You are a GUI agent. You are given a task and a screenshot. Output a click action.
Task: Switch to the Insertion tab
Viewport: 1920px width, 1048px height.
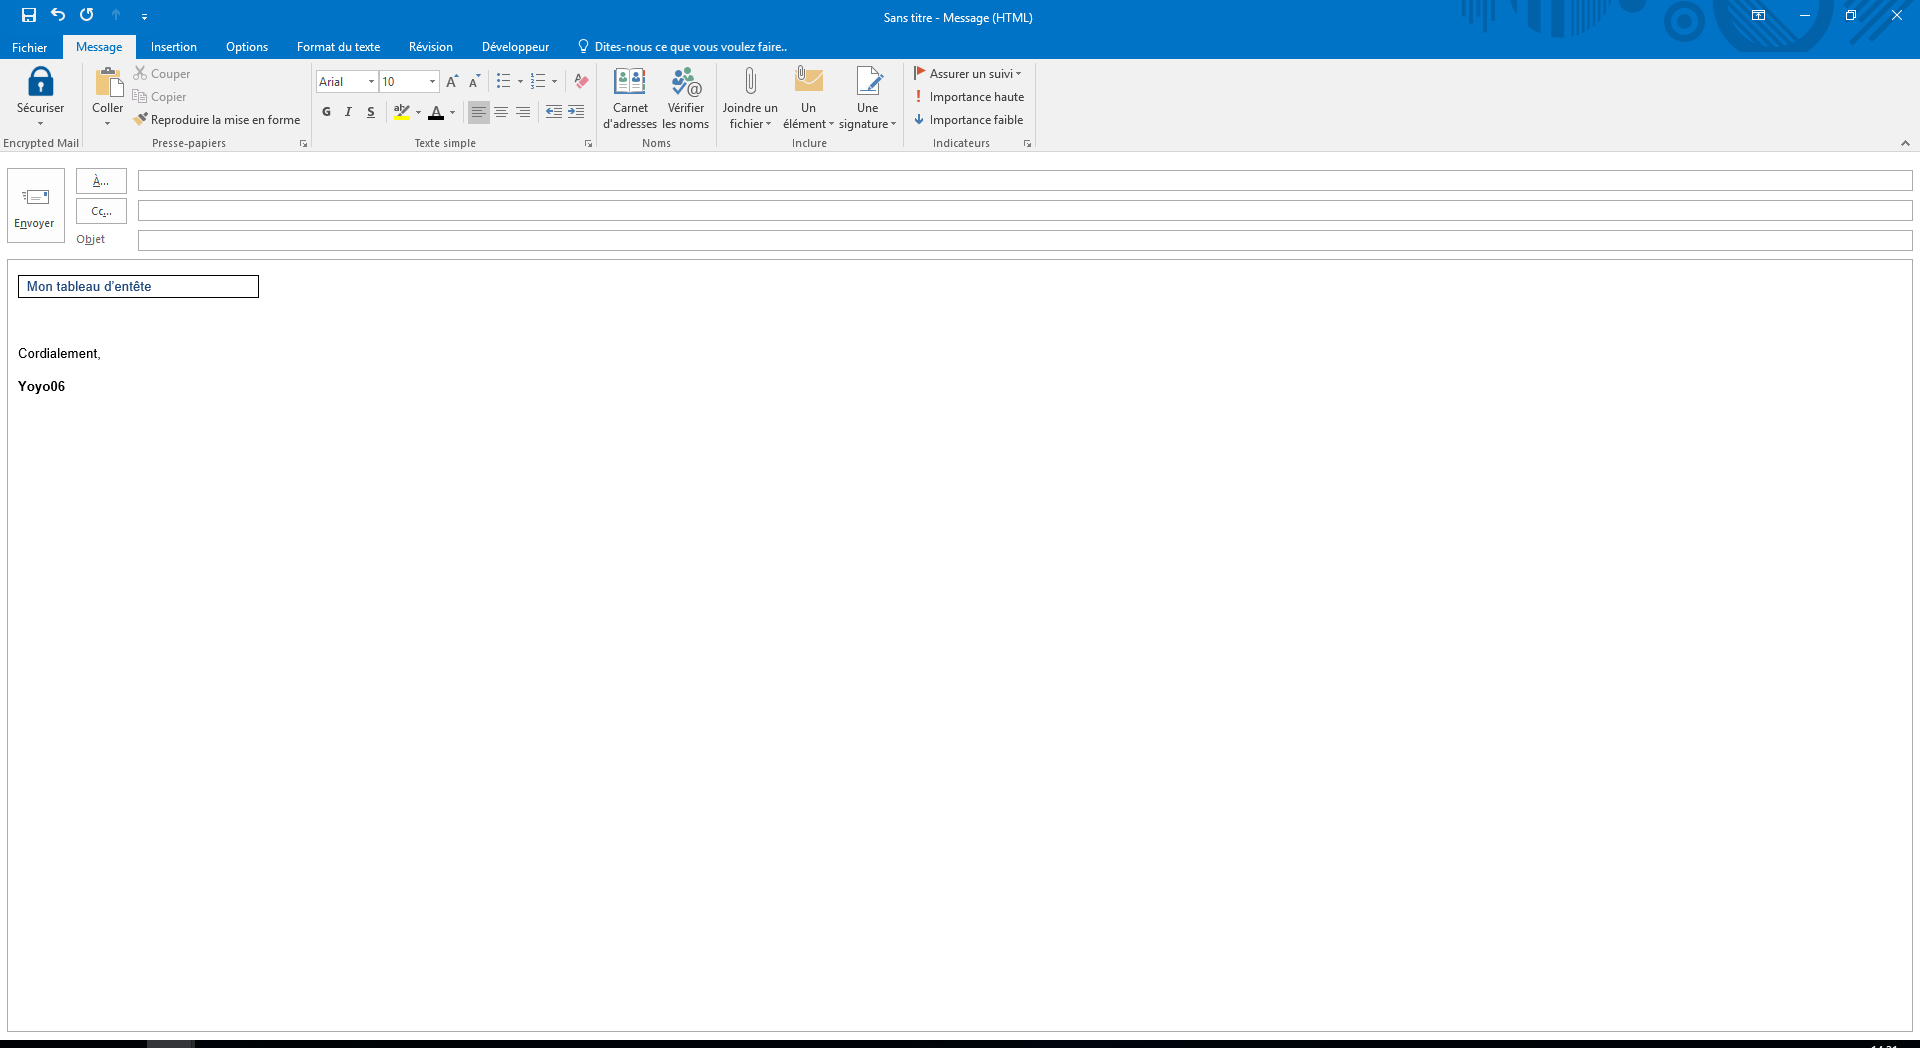pyautogui.click(x=174, y=47)
